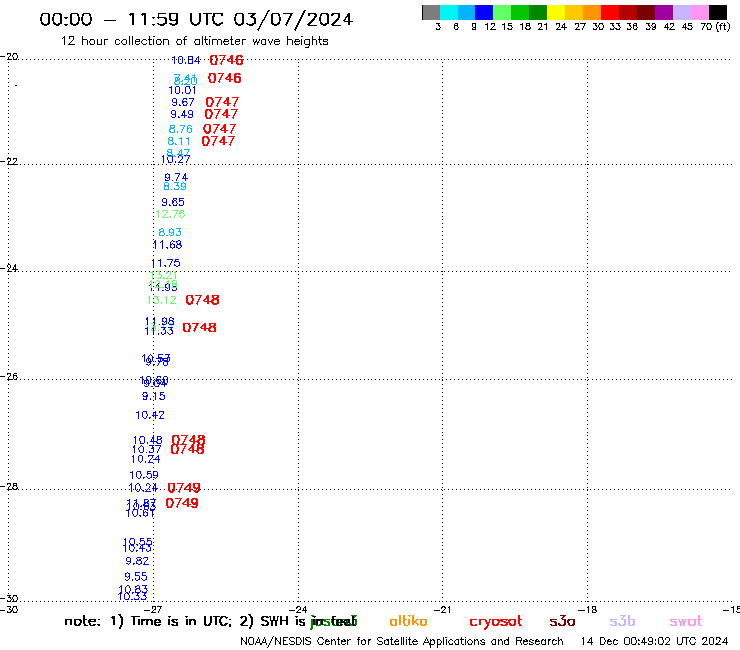Screen dimensions: 740x650
Task: Click the 0747 time label beside 9.67
Action: [x=222, y=102]
